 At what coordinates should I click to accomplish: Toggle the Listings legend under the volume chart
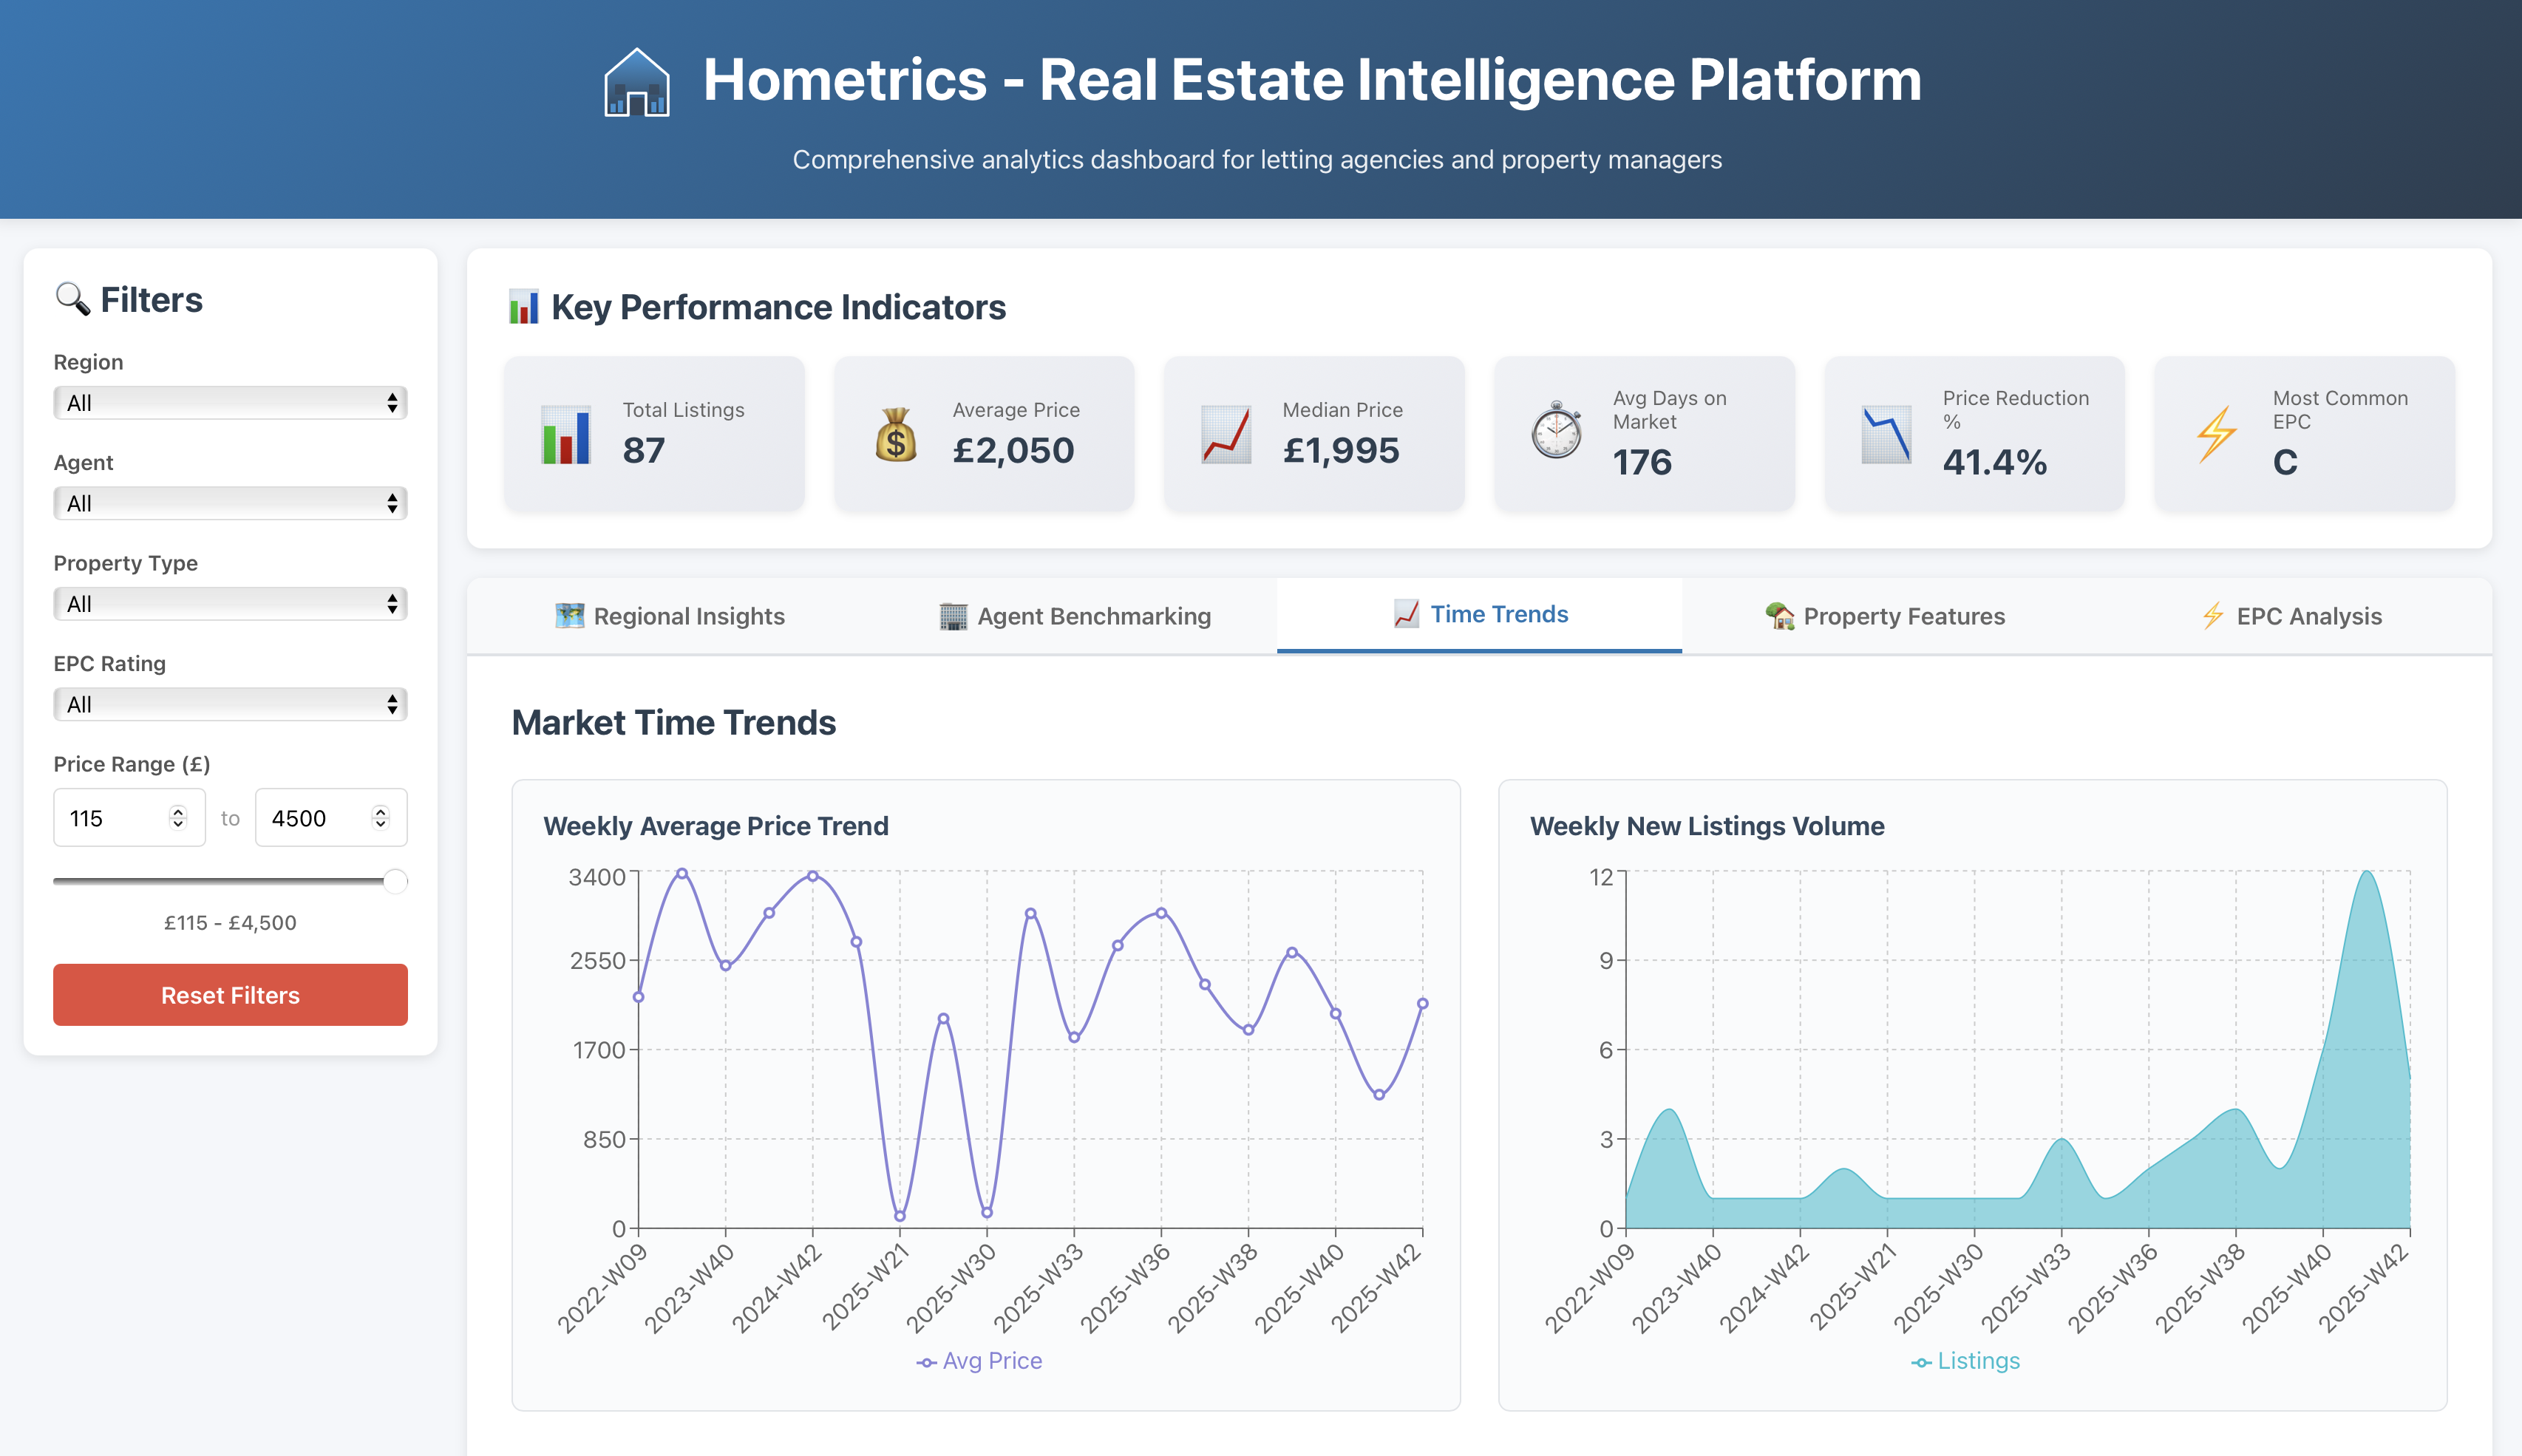click(x=1964, y=1360)
